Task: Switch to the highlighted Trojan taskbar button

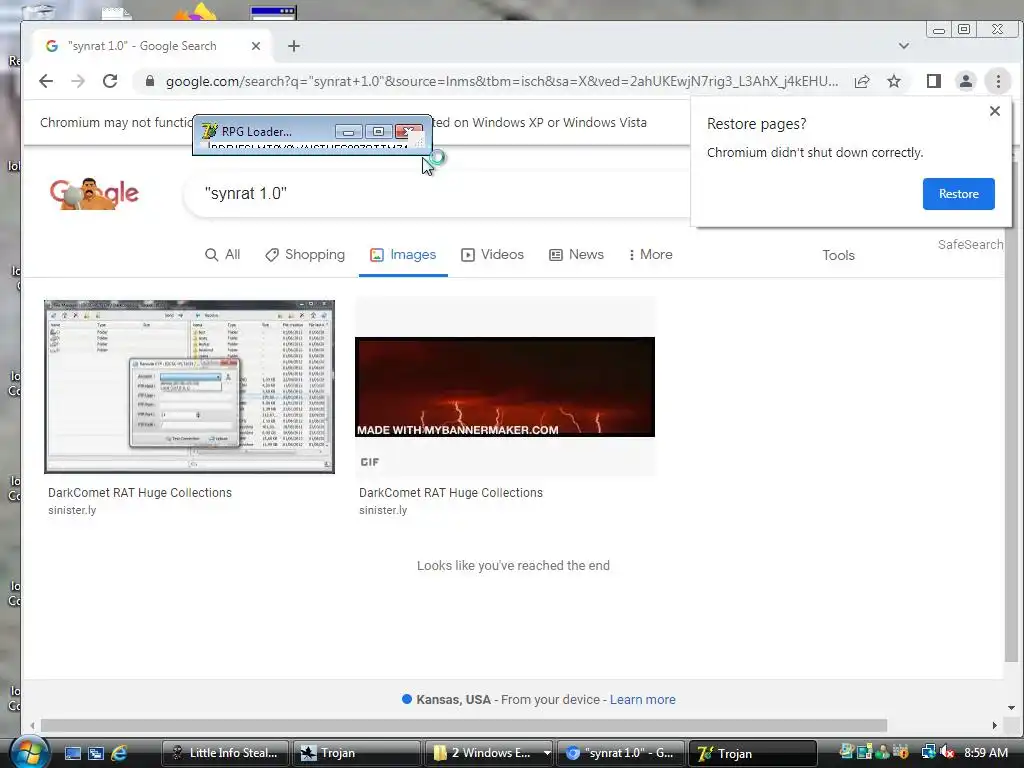Action: pyautogui.click(x=752, y=753)
